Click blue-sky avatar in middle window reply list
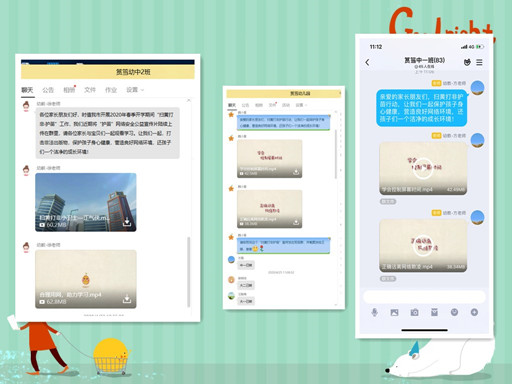This screenshot has width=512, height=384. click(231, 260)
